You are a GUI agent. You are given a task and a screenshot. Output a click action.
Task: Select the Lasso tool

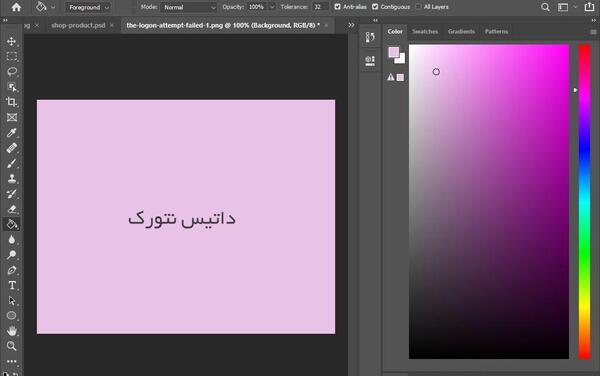11,72
